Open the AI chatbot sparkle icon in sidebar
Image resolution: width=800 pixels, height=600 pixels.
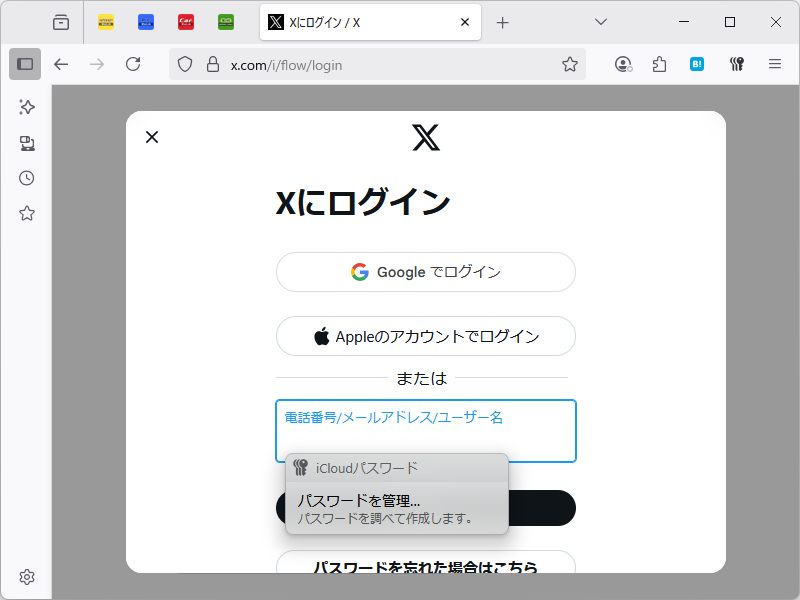click(26, 107)
